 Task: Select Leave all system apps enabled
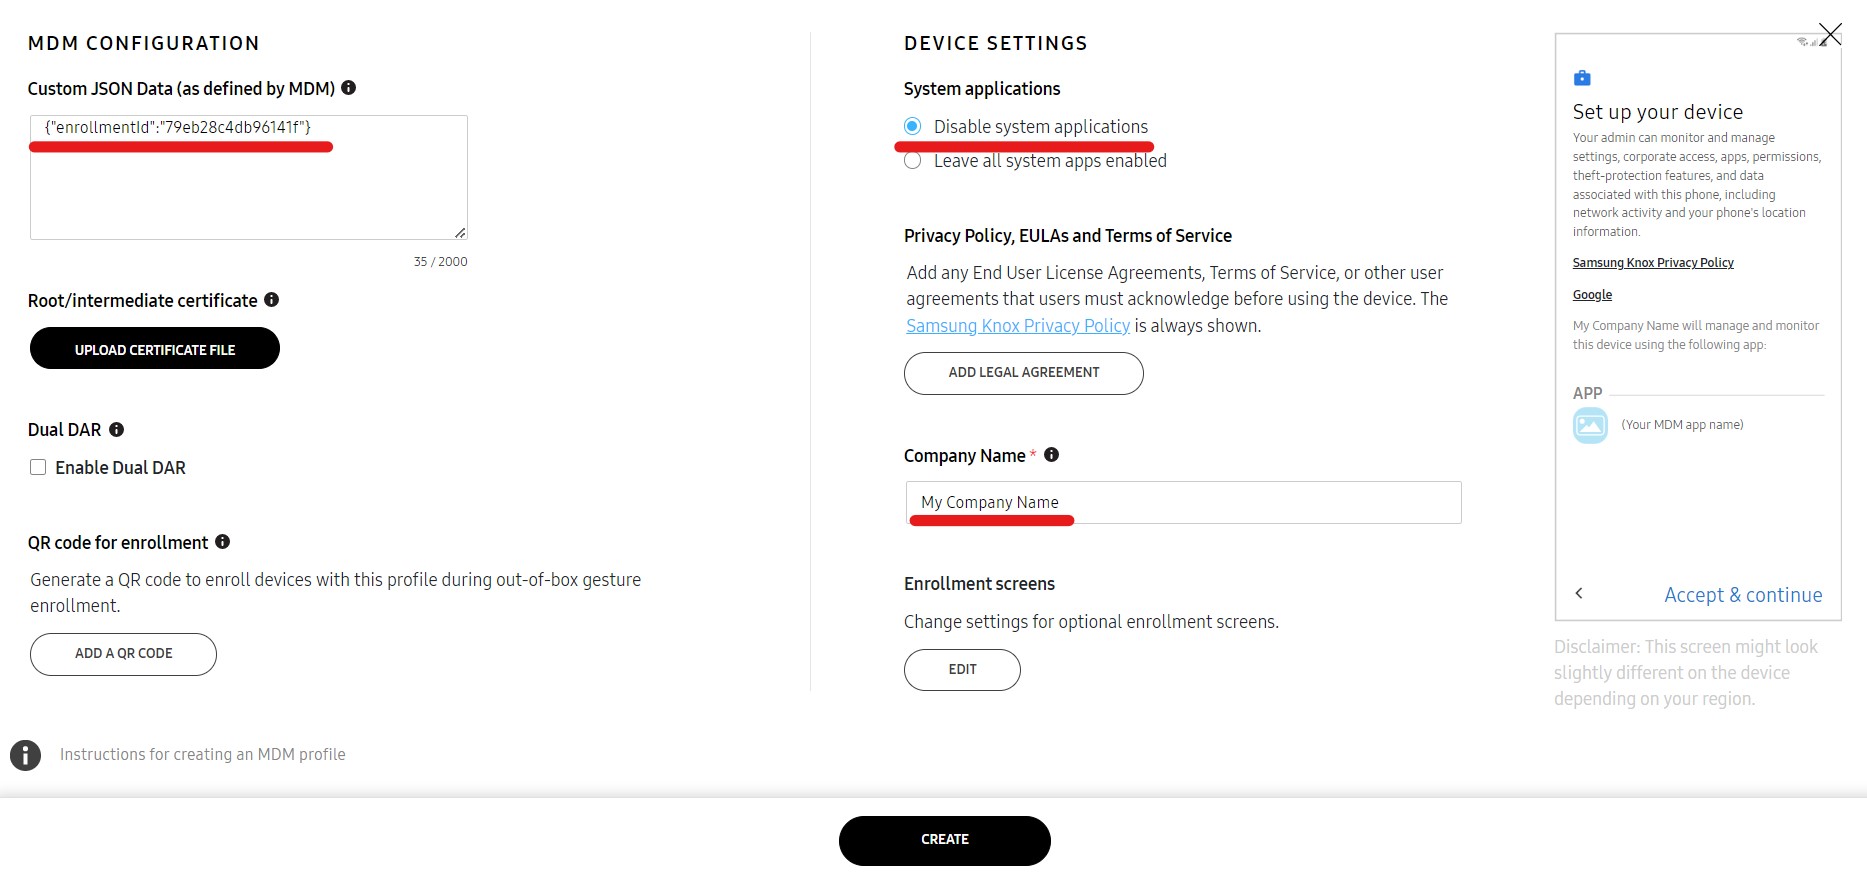[x=912, y=161]
